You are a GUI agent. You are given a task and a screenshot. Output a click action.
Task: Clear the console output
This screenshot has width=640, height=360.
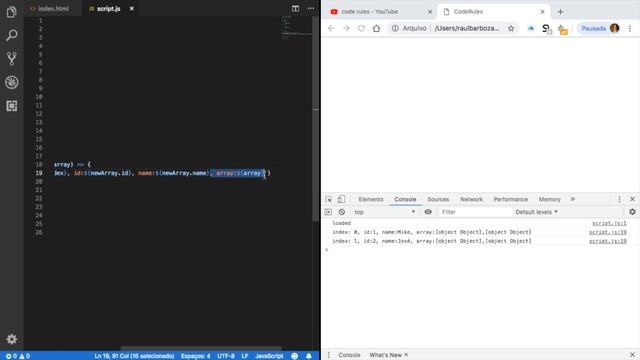tap(342, 212)
